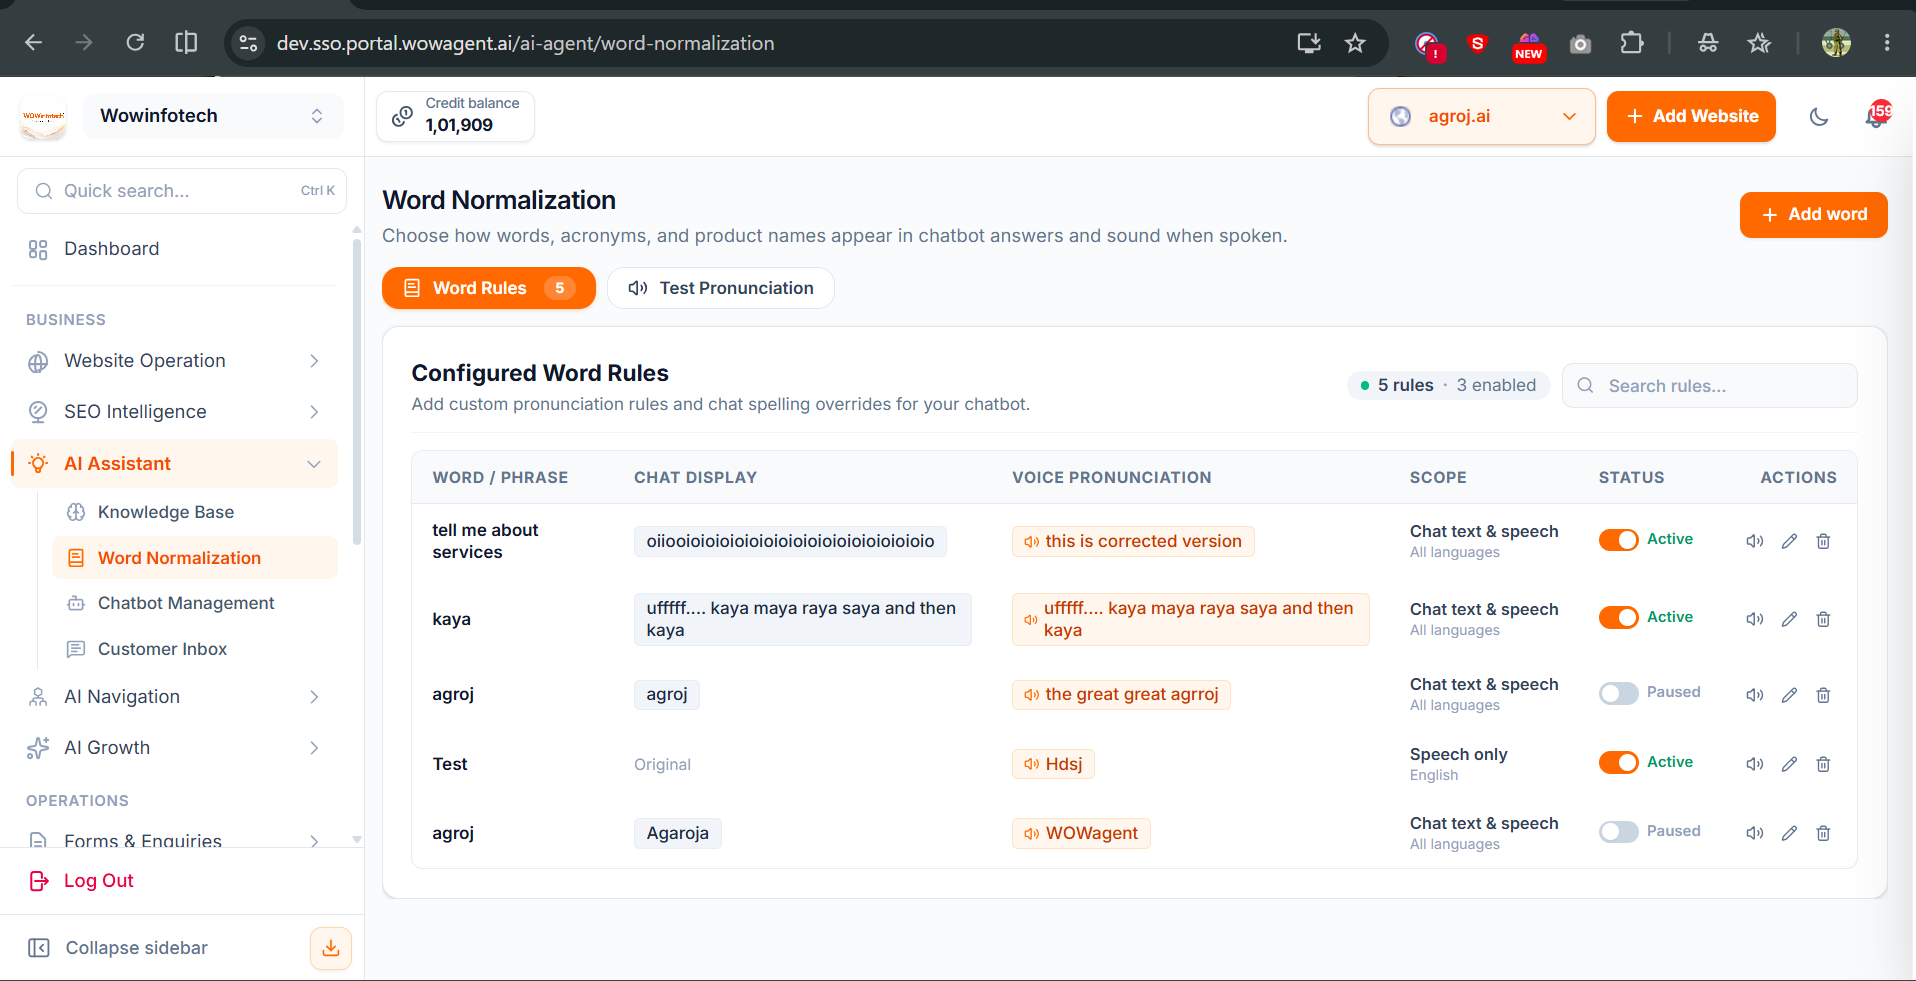This screenshot has height=981, width=1916.
Task: Delete the 'kaya' word rule
Action: tap(1823, 619)
